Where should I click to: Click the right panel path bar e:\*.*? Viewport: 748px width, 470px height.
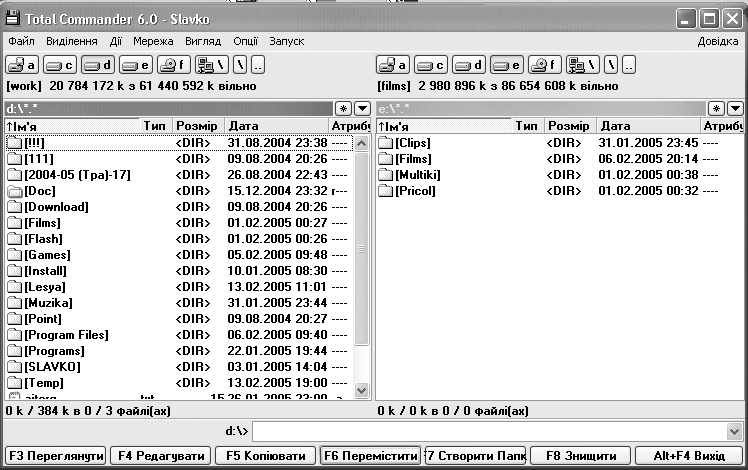(x=541, y=109)
